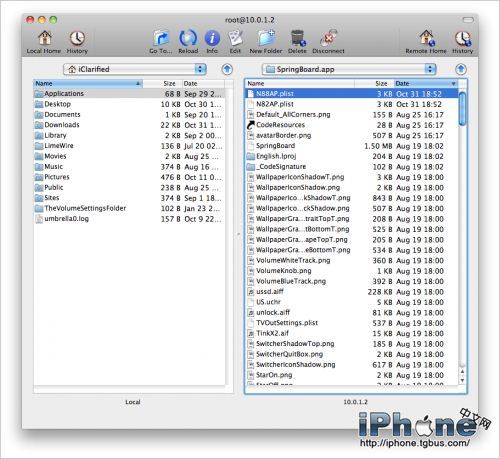Screen dimensions: 500x459
Task: Go to Local Home in toolbar
Action: coord(44,42)
